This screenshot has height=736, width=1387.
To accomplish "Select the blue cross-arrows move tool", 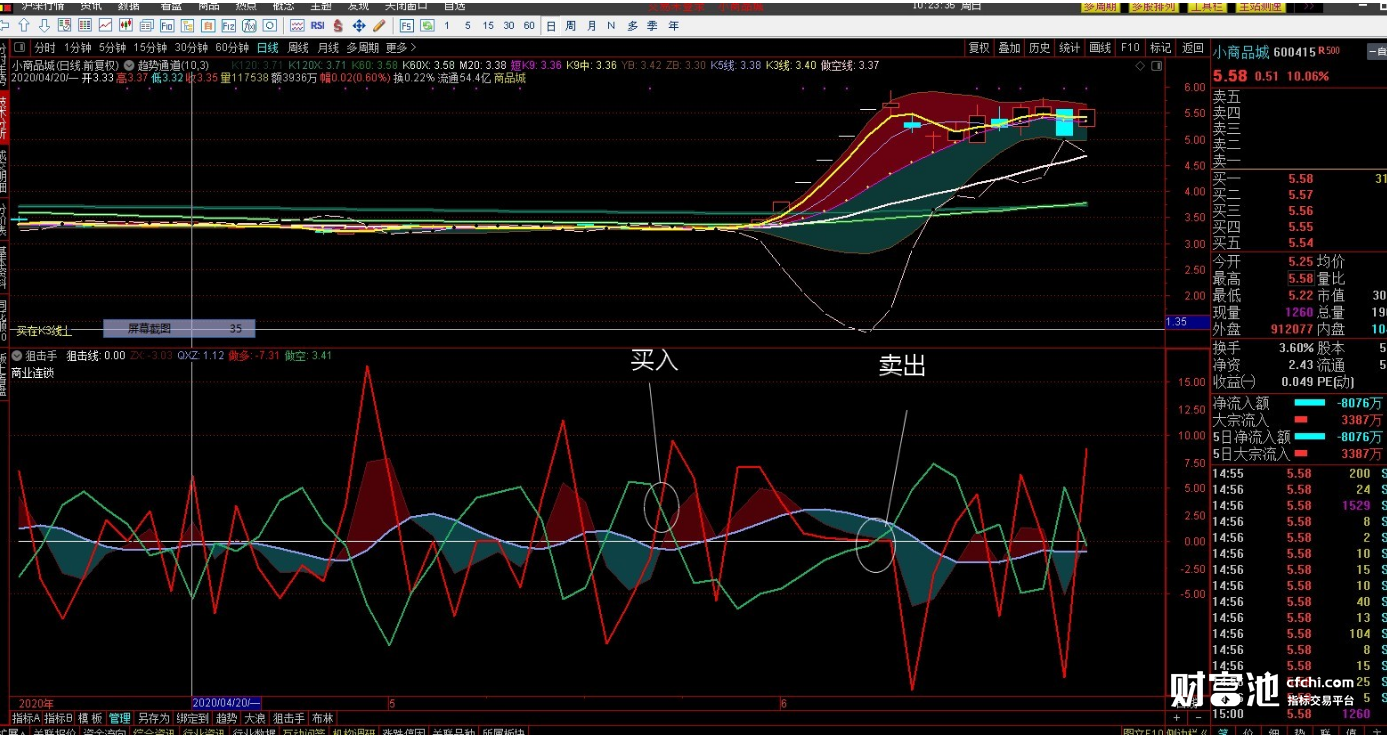I will [358, 25].
